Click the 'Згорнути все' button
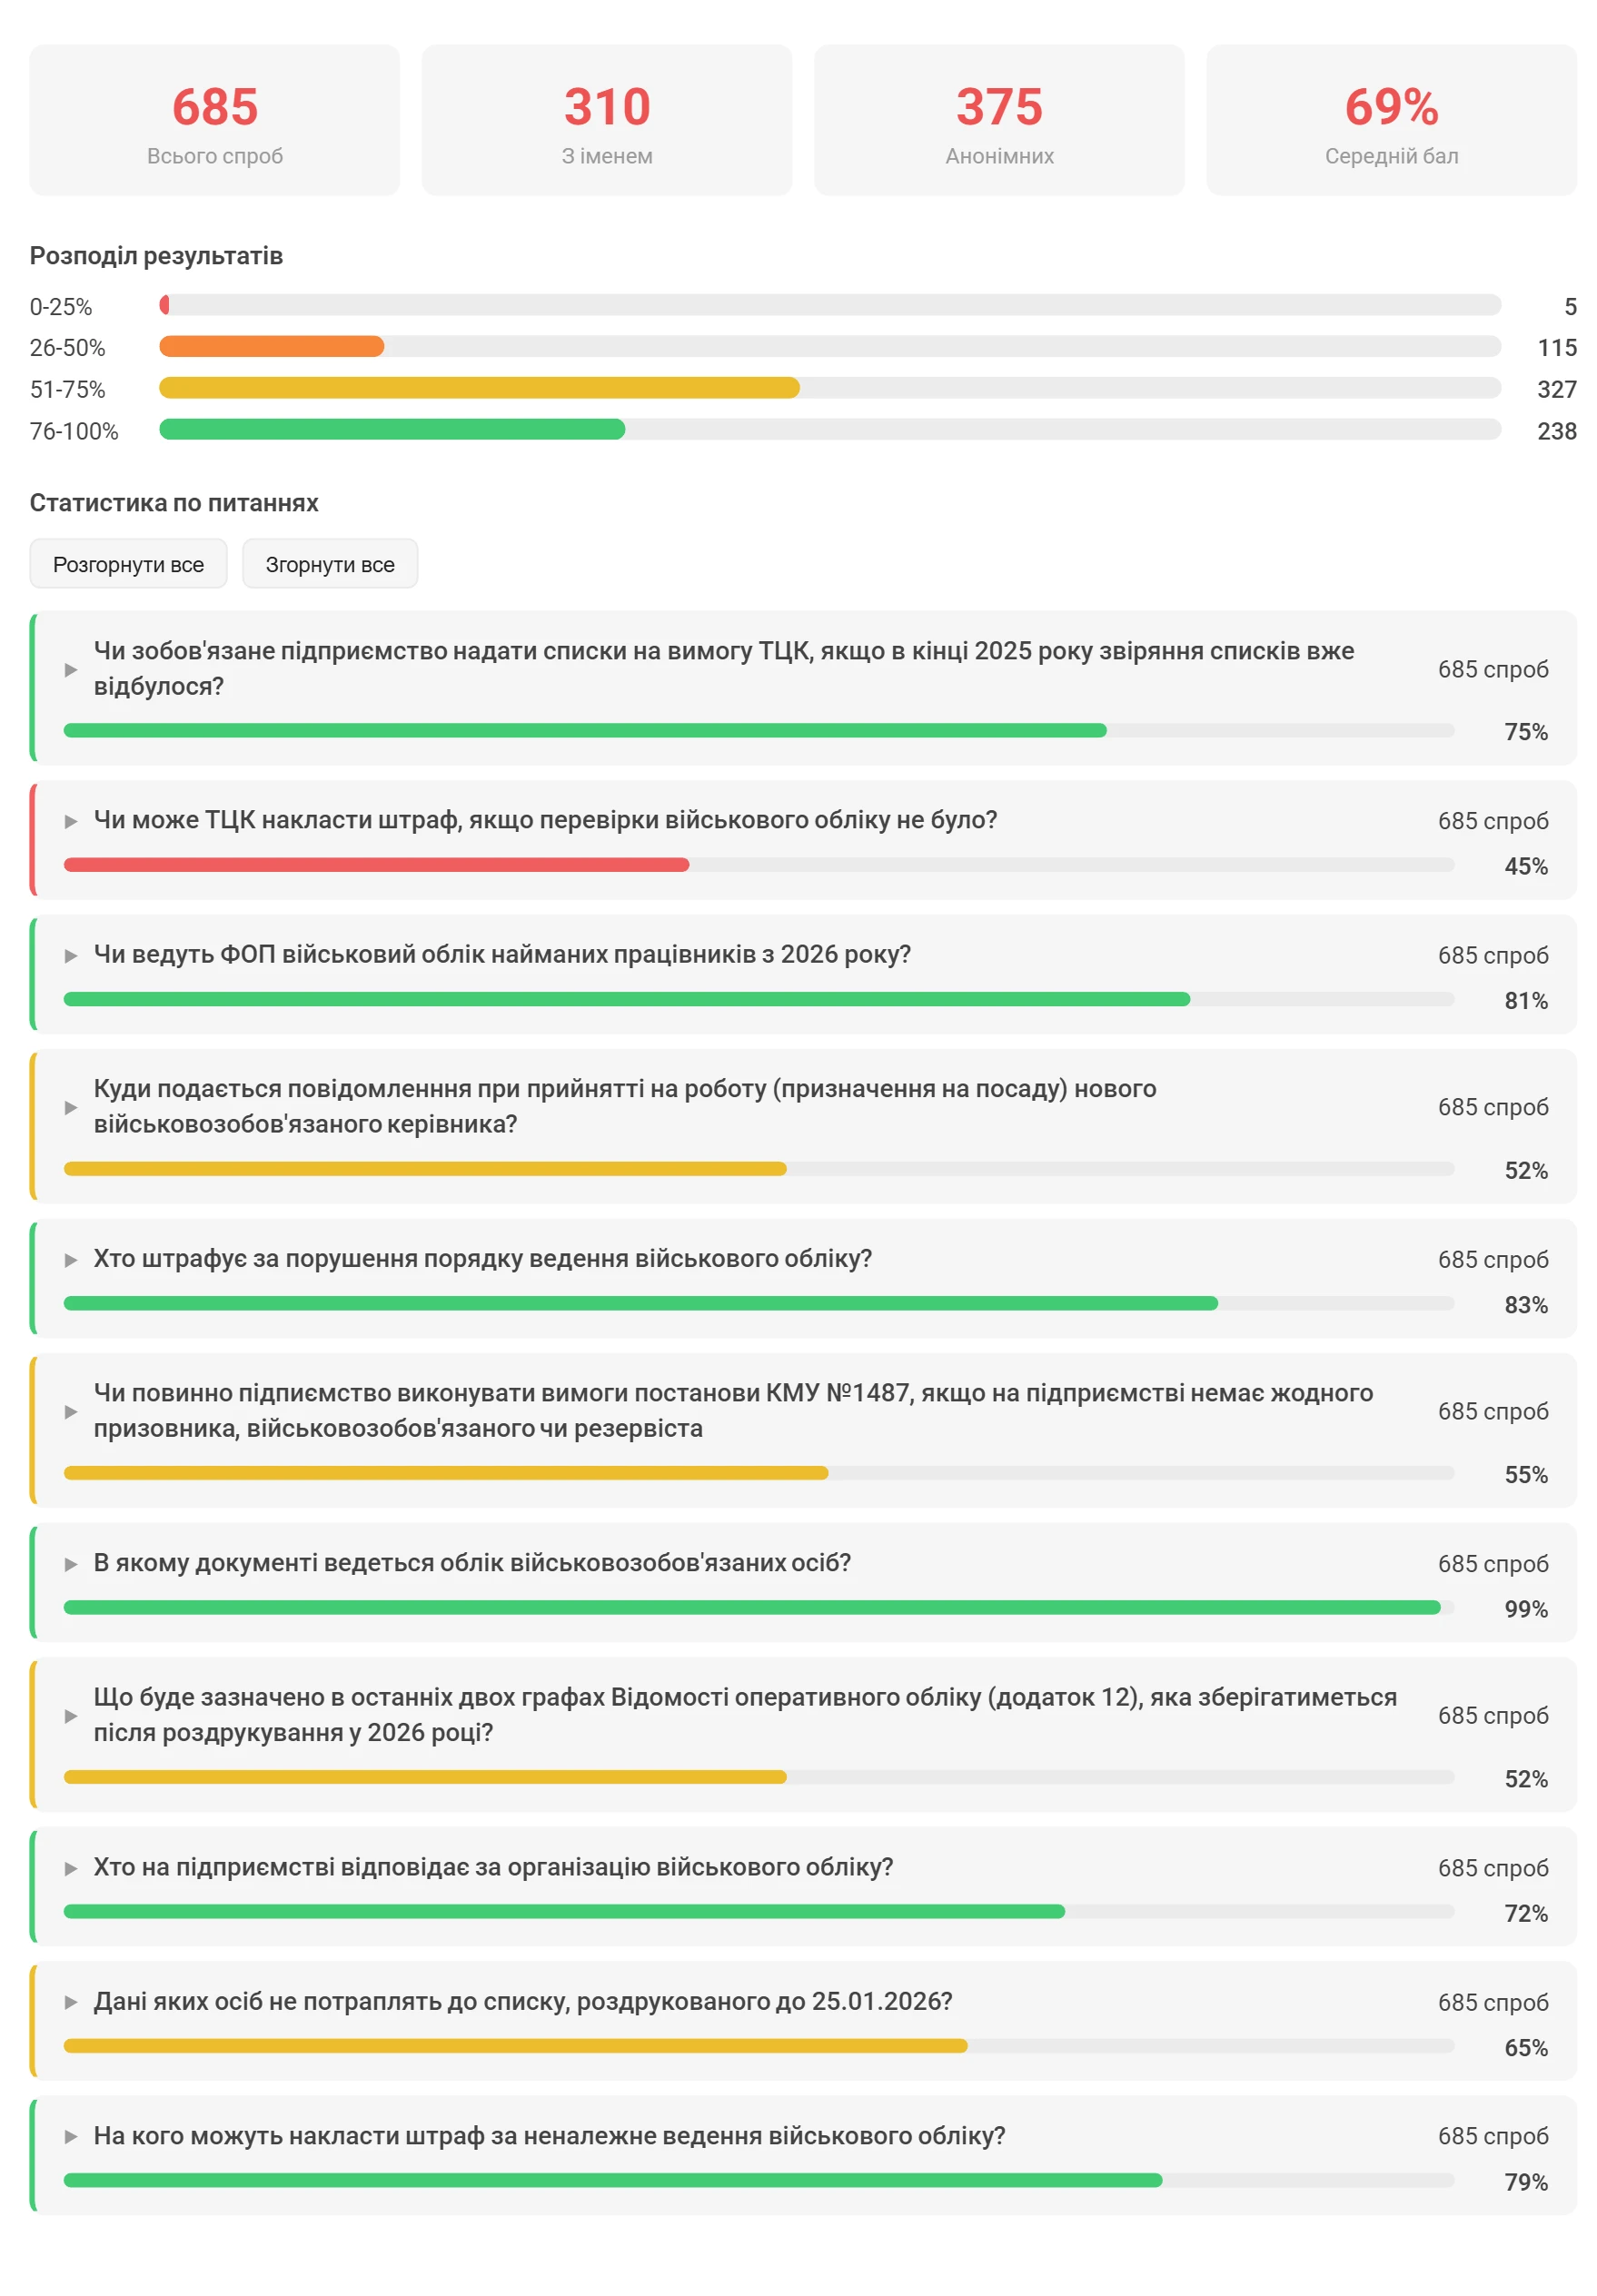The image size is (1597, 2296). pos(329,564)
